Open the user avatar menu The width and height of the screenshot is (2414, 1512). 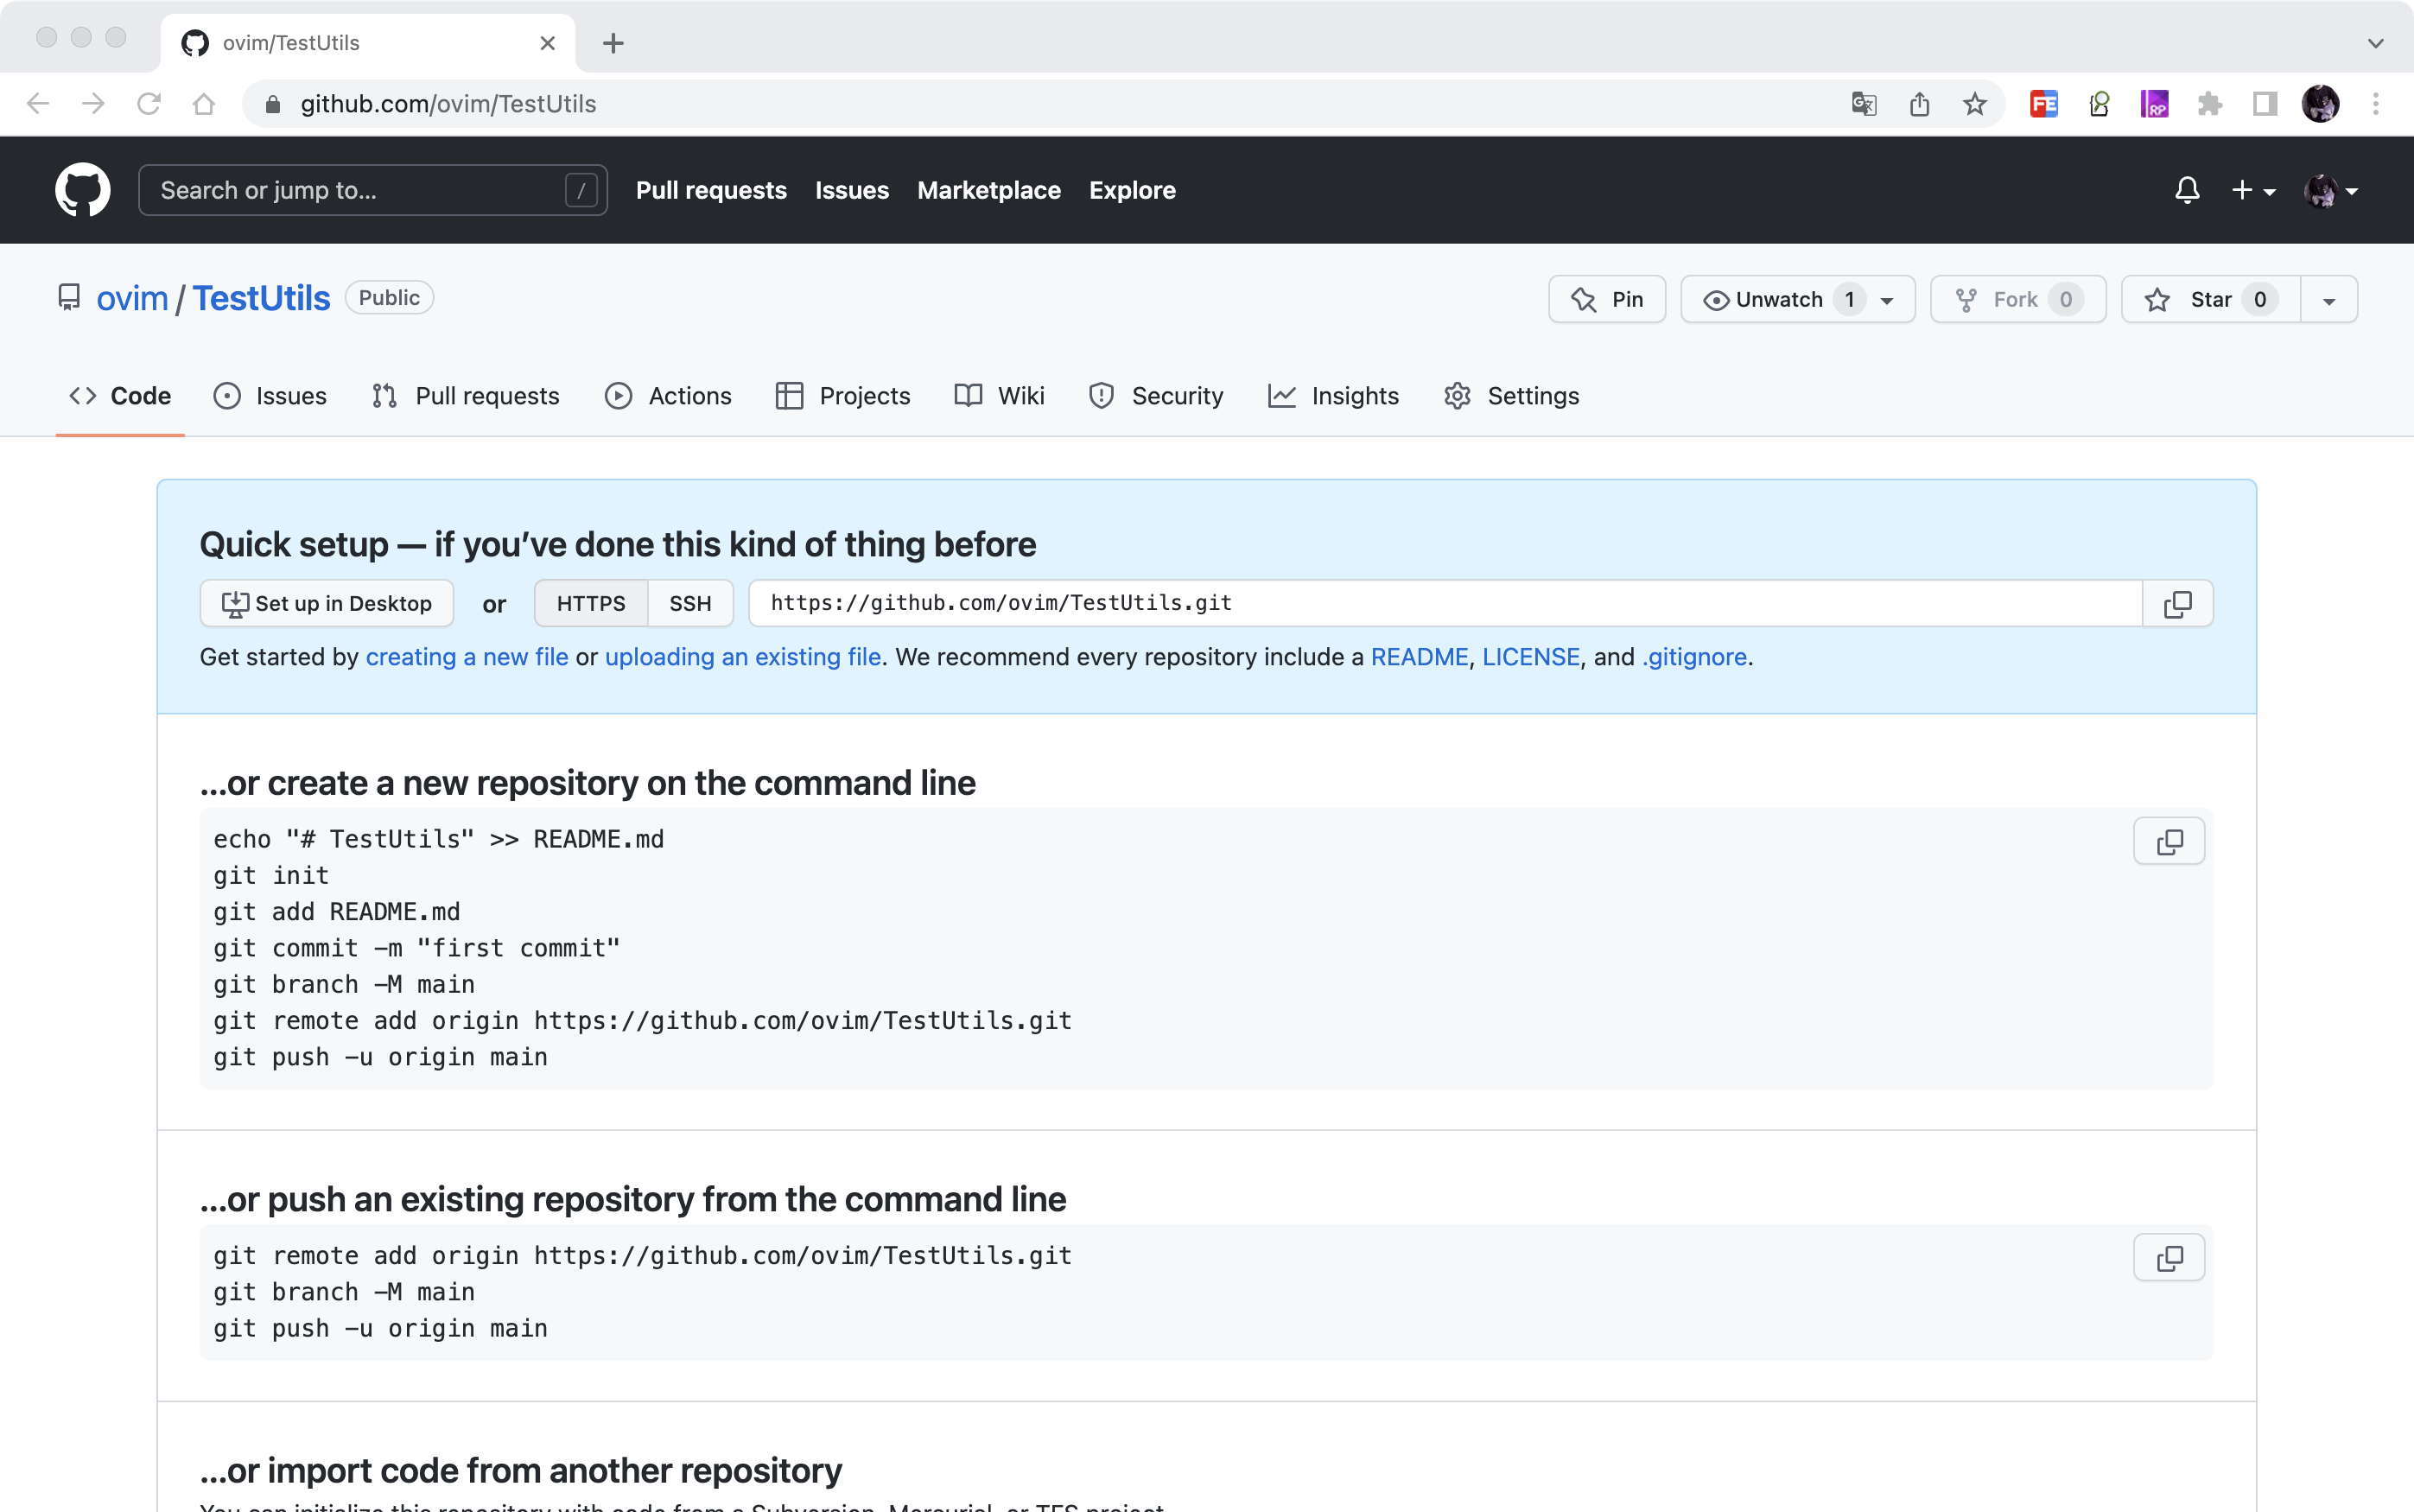point(2330,190)
